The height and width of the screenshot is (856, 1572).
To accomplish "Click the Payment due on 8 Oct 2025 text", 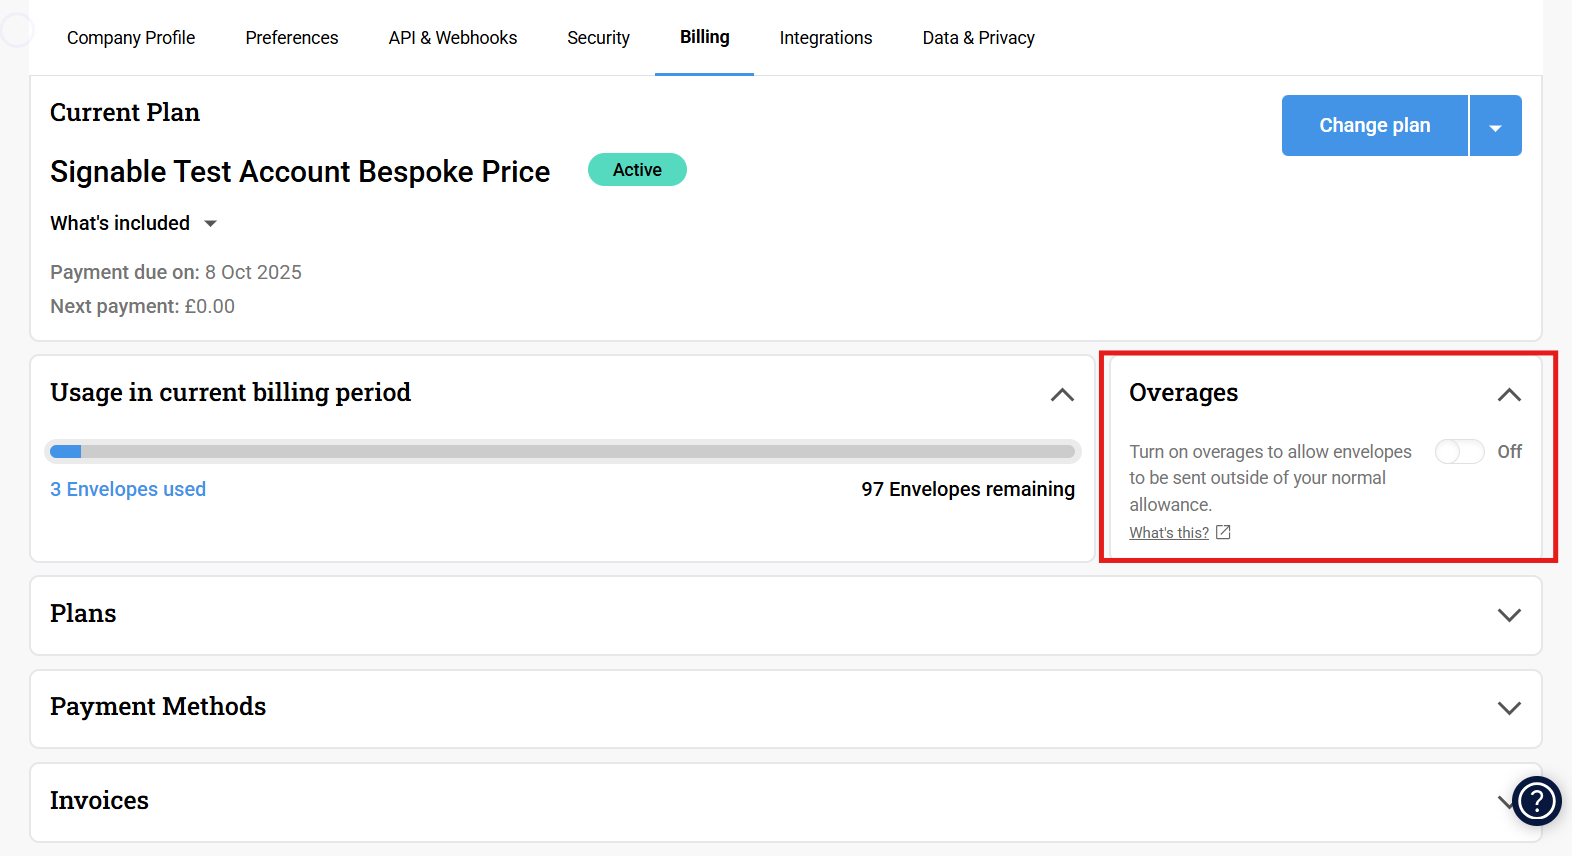I will (x=176, y=272).
